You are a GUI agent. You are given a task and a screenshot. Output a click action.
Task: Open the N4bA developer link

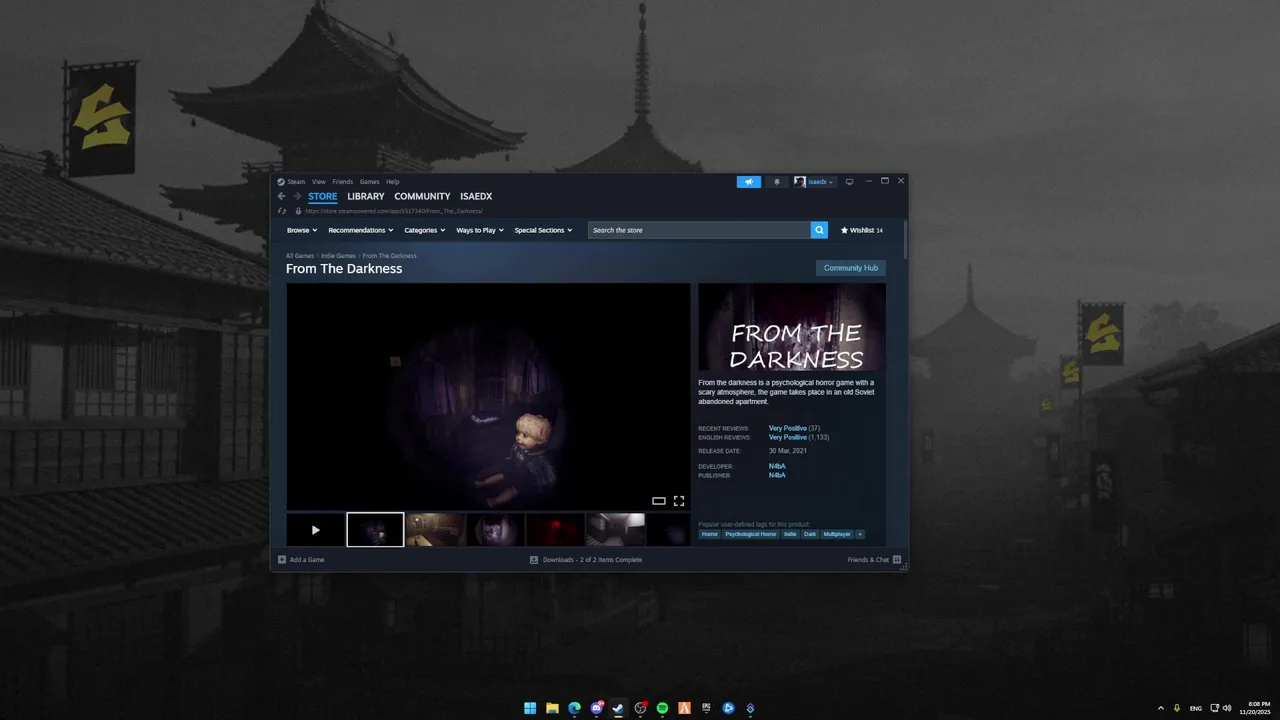777,466
